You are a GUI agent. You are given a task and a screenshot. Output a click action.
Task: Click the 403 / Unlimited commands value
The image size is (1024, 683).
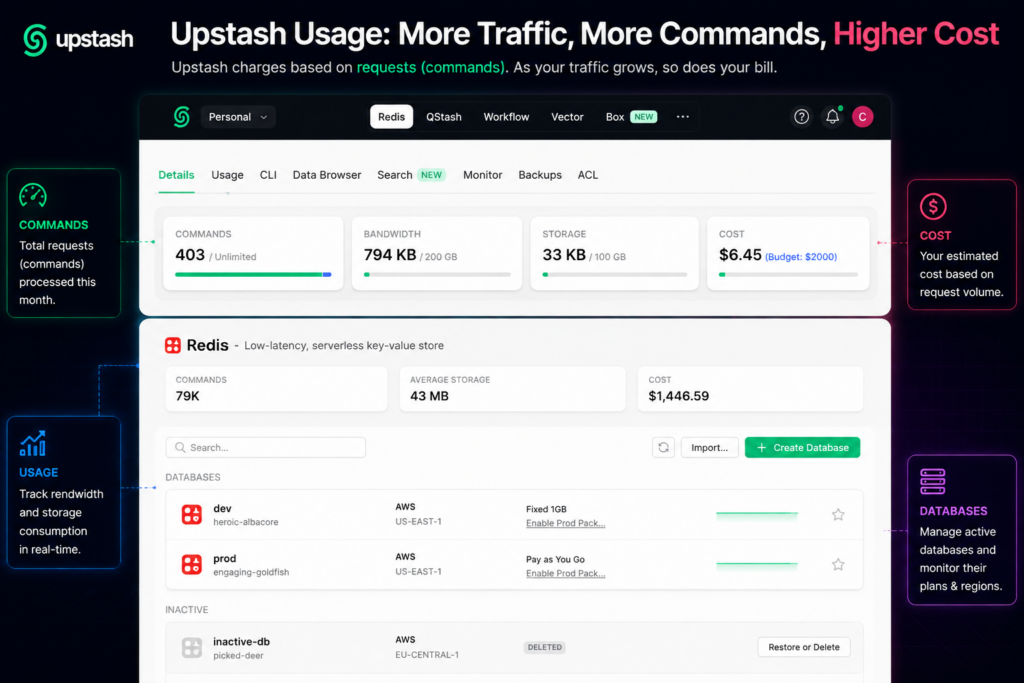tap(216, 255)
